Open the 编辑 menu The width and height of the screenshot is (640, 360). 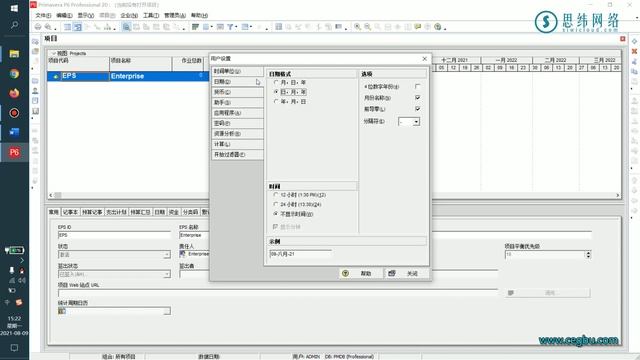coord(64,16)
